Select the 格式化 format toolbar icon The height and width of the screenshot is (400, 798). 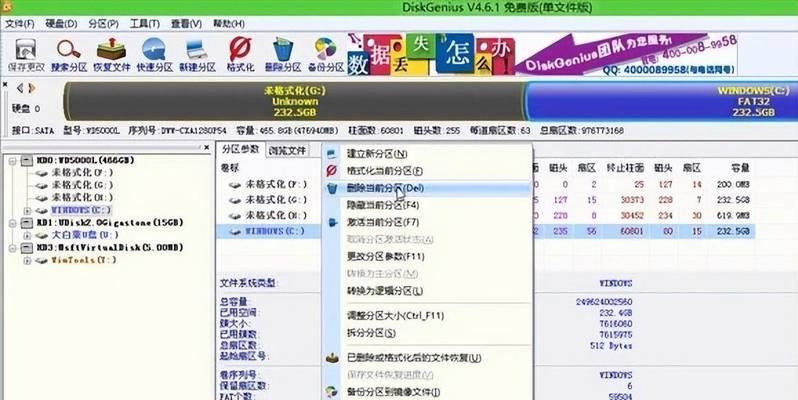(x=240, y=54)
